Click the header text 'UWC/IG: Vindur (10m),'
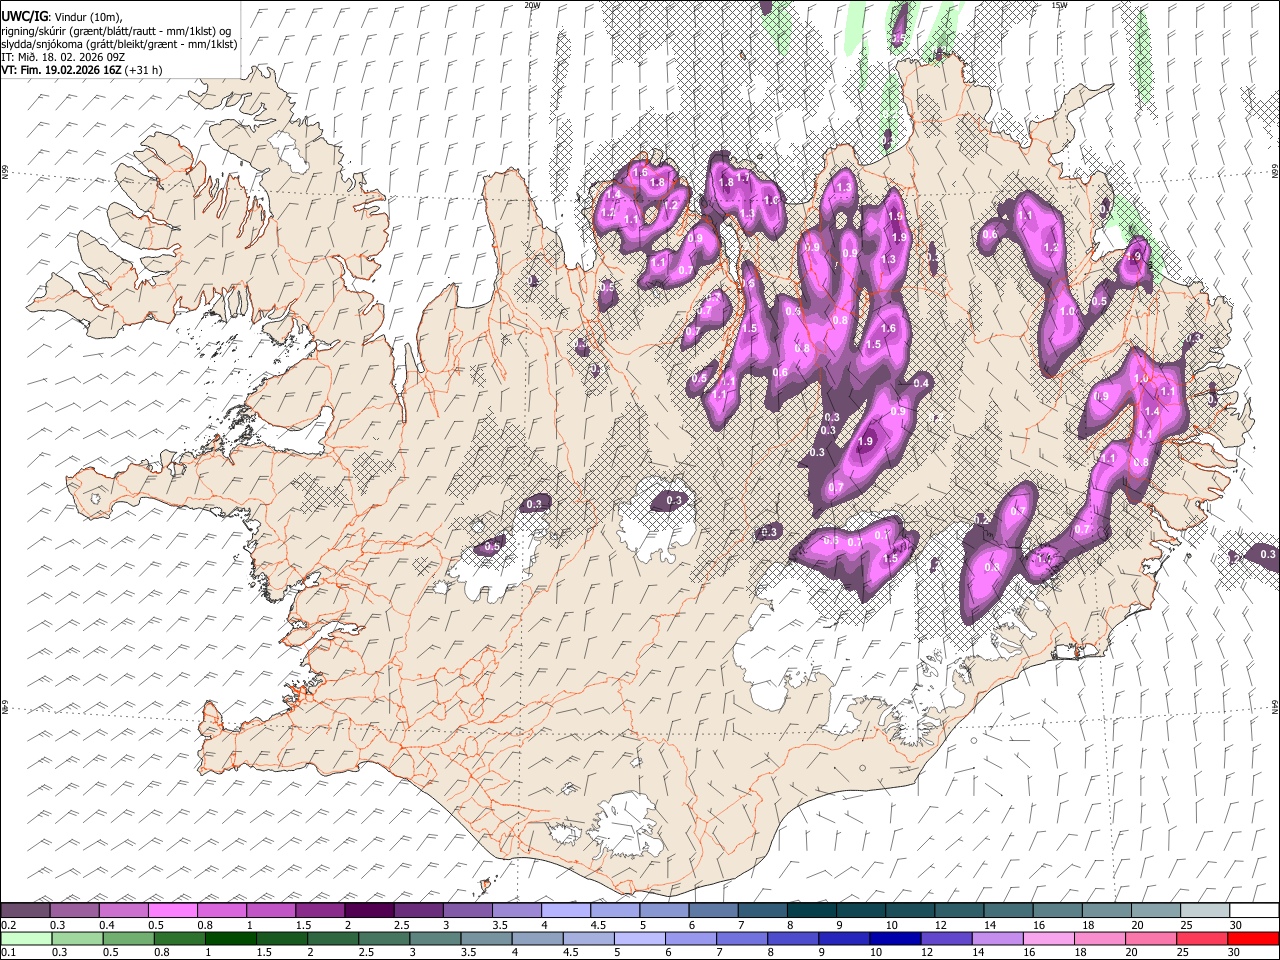The image size is (1280, 960). [x=63, y=16]
